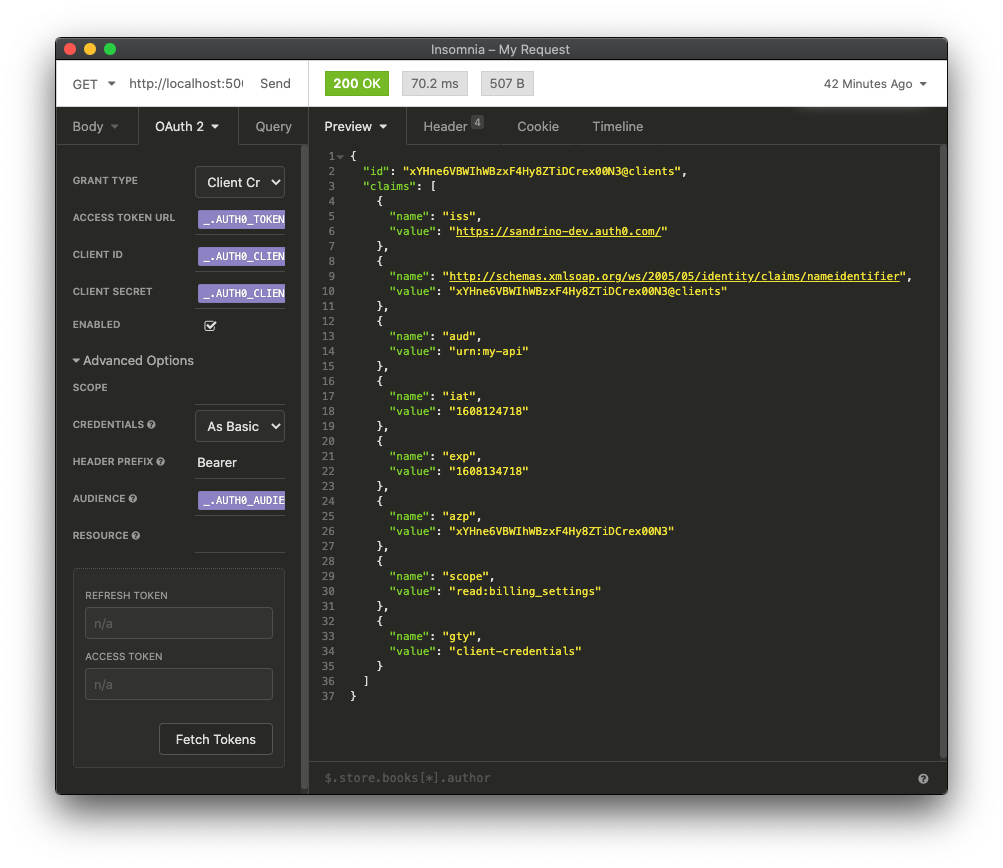Click the "claims" key on line 3
The image size is (1003, 868).
pos(390,187)
